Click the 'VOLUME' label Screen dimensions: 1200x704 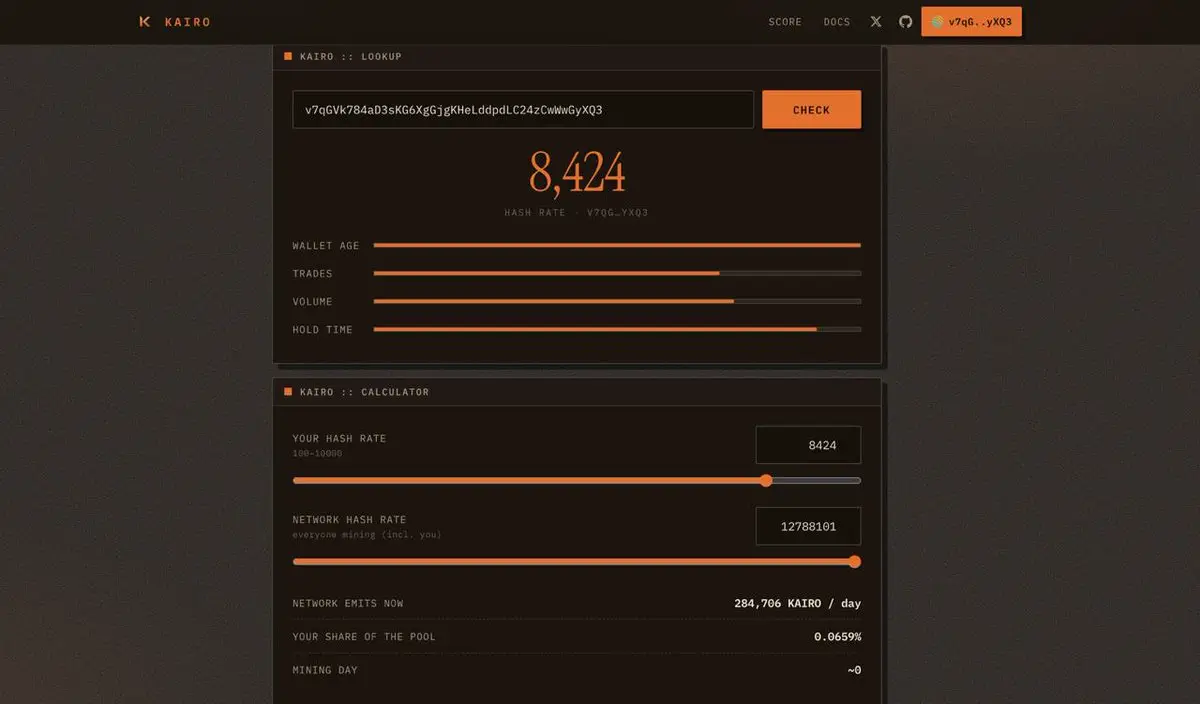point(312,302)
